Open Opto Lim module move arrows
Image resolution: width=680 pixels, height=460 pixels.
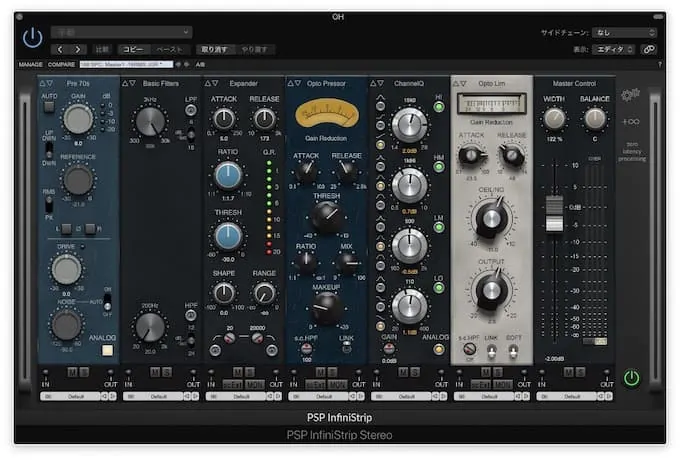pyautogui.click(x=460, y=83)
